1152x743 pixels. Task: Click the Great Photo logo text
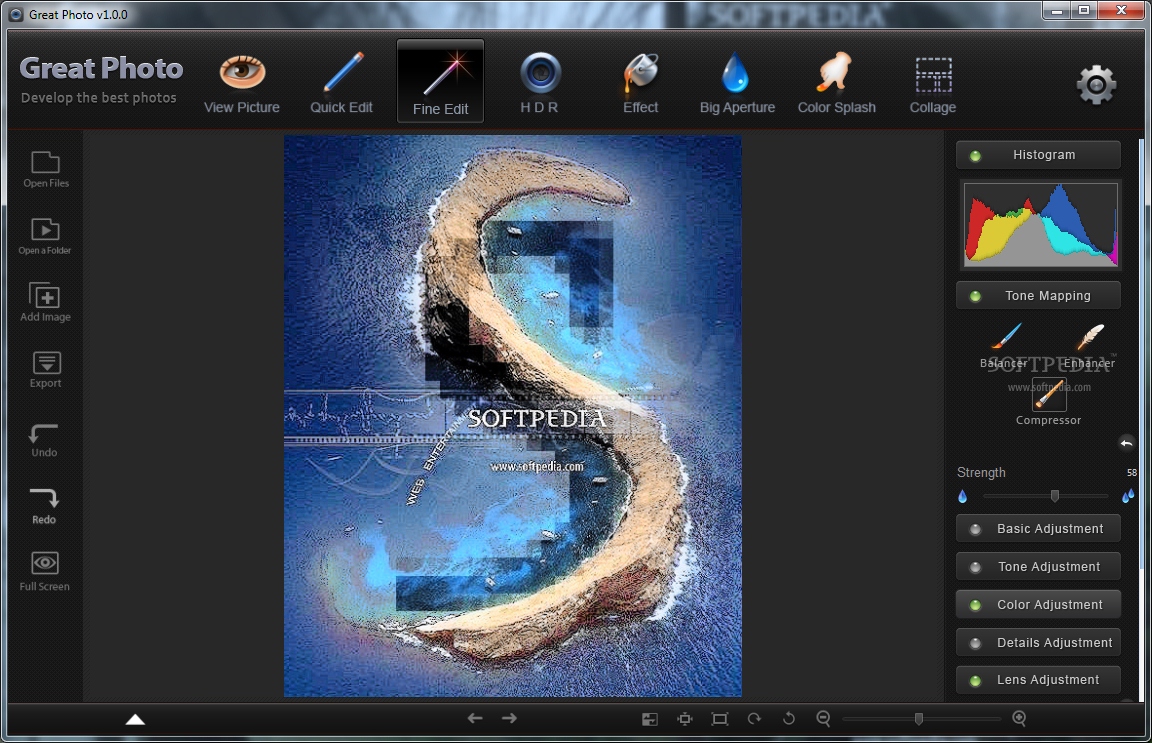click(101, 68)
